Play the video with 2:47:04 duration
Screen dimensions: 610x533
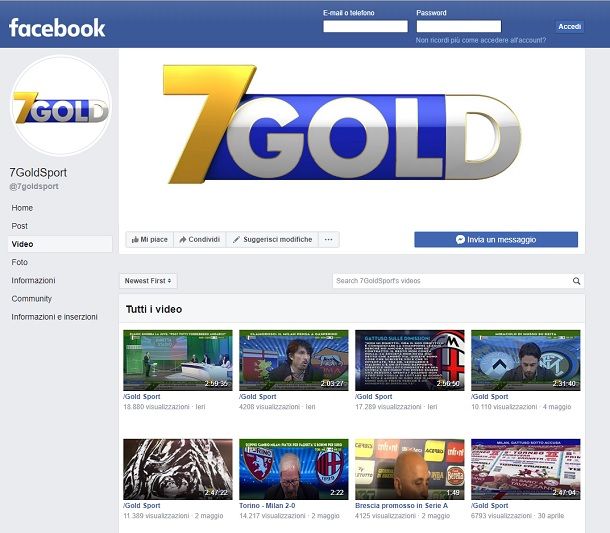pos(526,469)
